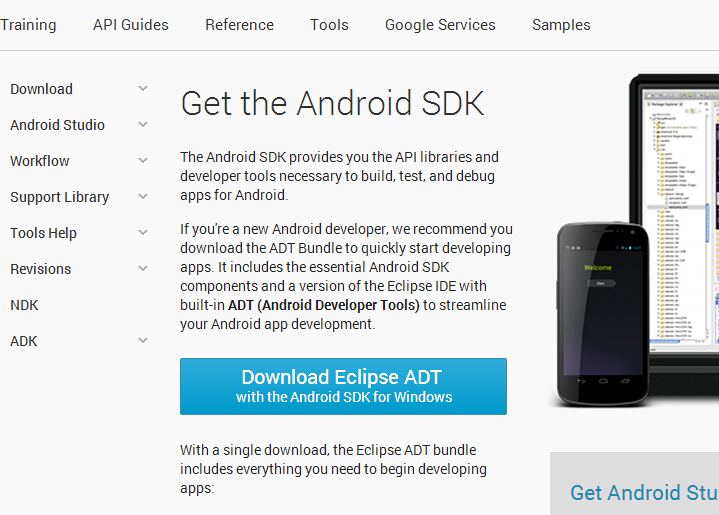The image size is (719, 515).
Task: Click the Download Eclipse ADT button
Action: point(343,387)
